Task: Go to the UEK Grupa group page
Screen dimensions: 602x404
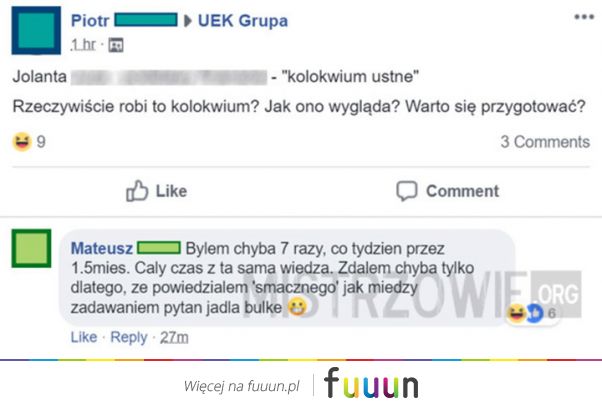Action: click(243, 21)
